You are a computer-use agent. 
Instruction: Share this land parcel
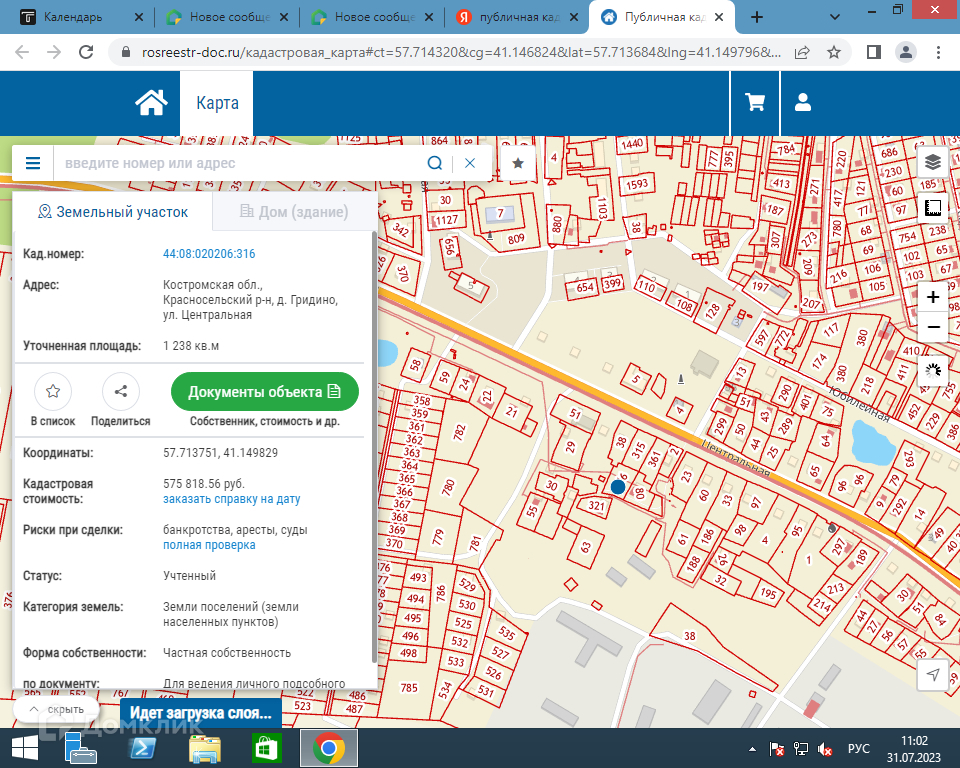pos(120,391)
